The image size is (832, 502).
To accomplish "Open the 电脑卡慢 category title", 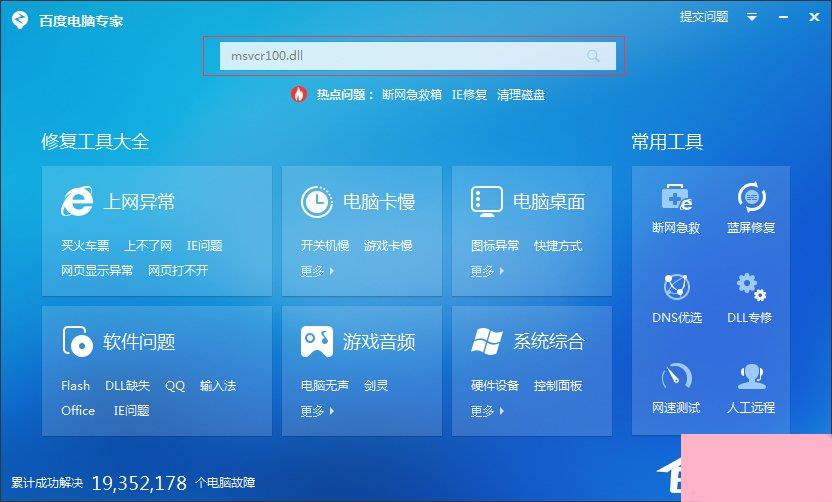I will (x=379, y=202).
